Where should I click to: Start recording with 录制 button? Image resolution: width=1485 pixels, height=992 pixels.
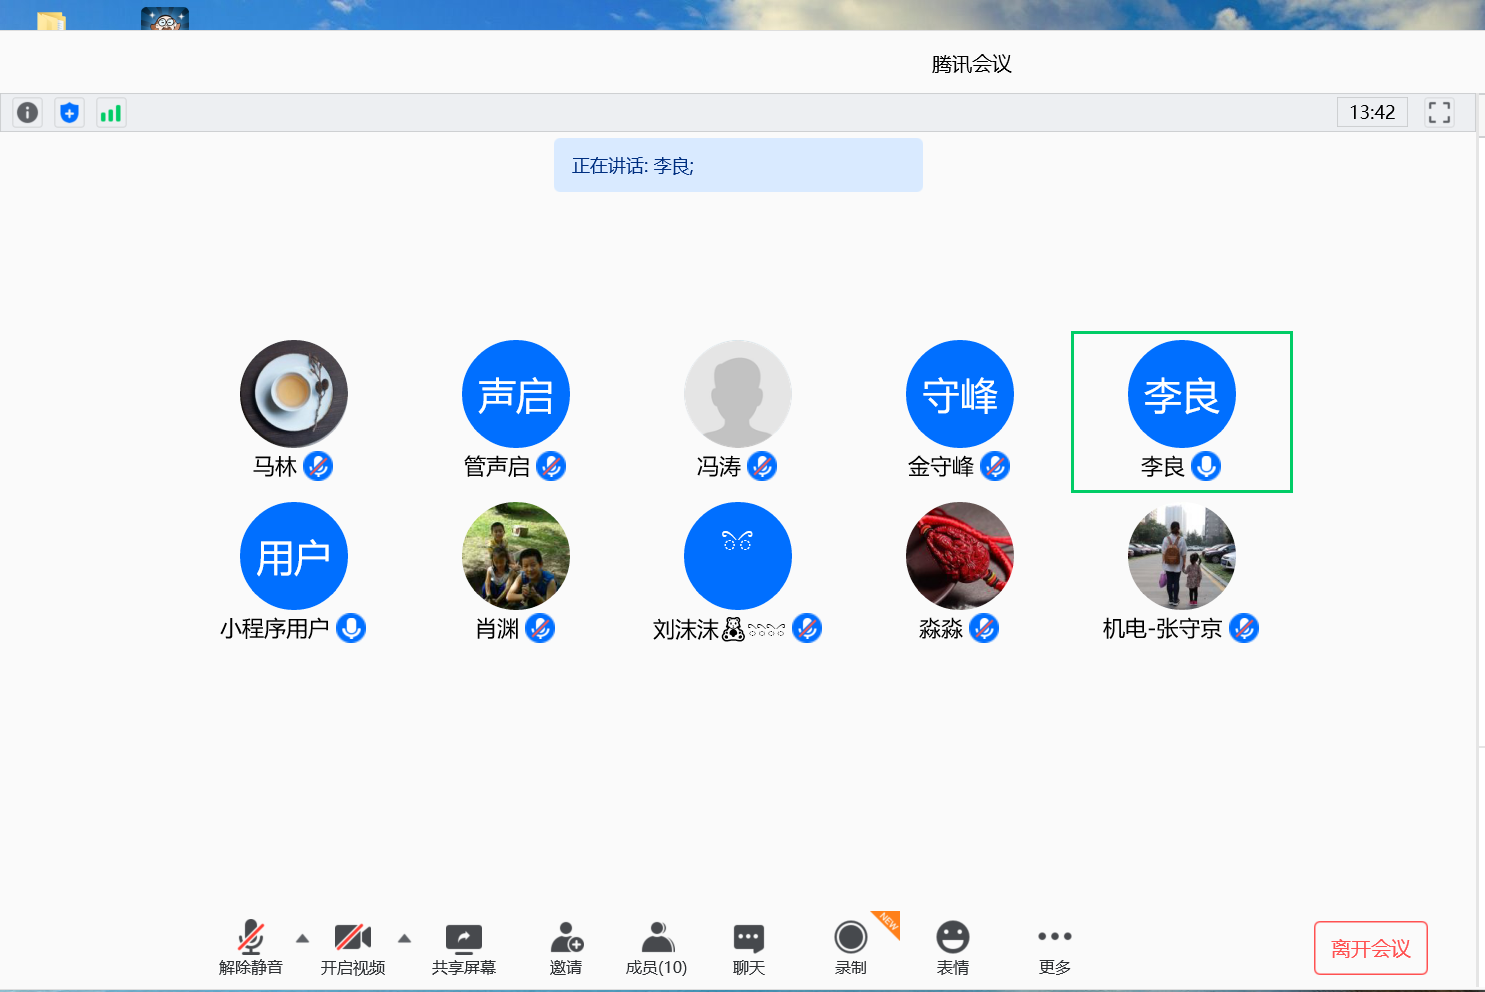(851, 948)
